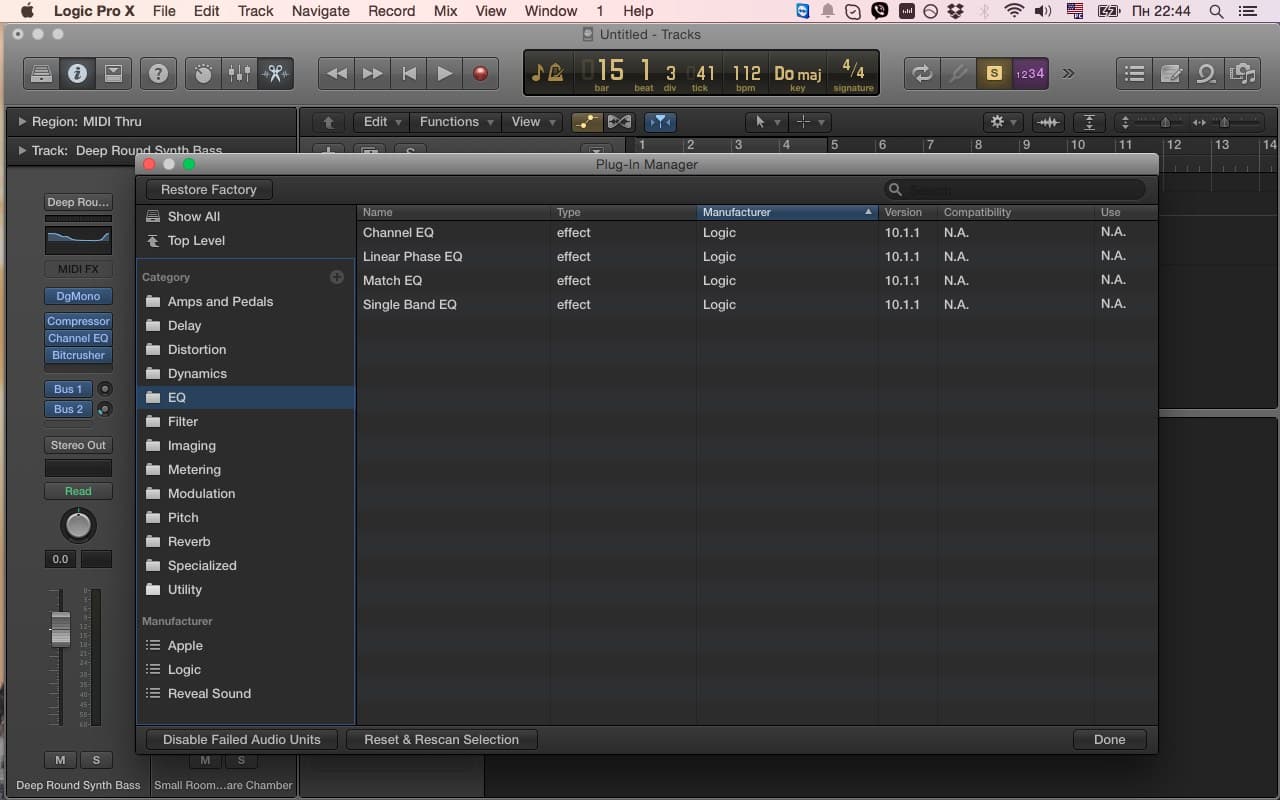
Task: Open the Track menu in the menu bar
Action: [255, 11]
